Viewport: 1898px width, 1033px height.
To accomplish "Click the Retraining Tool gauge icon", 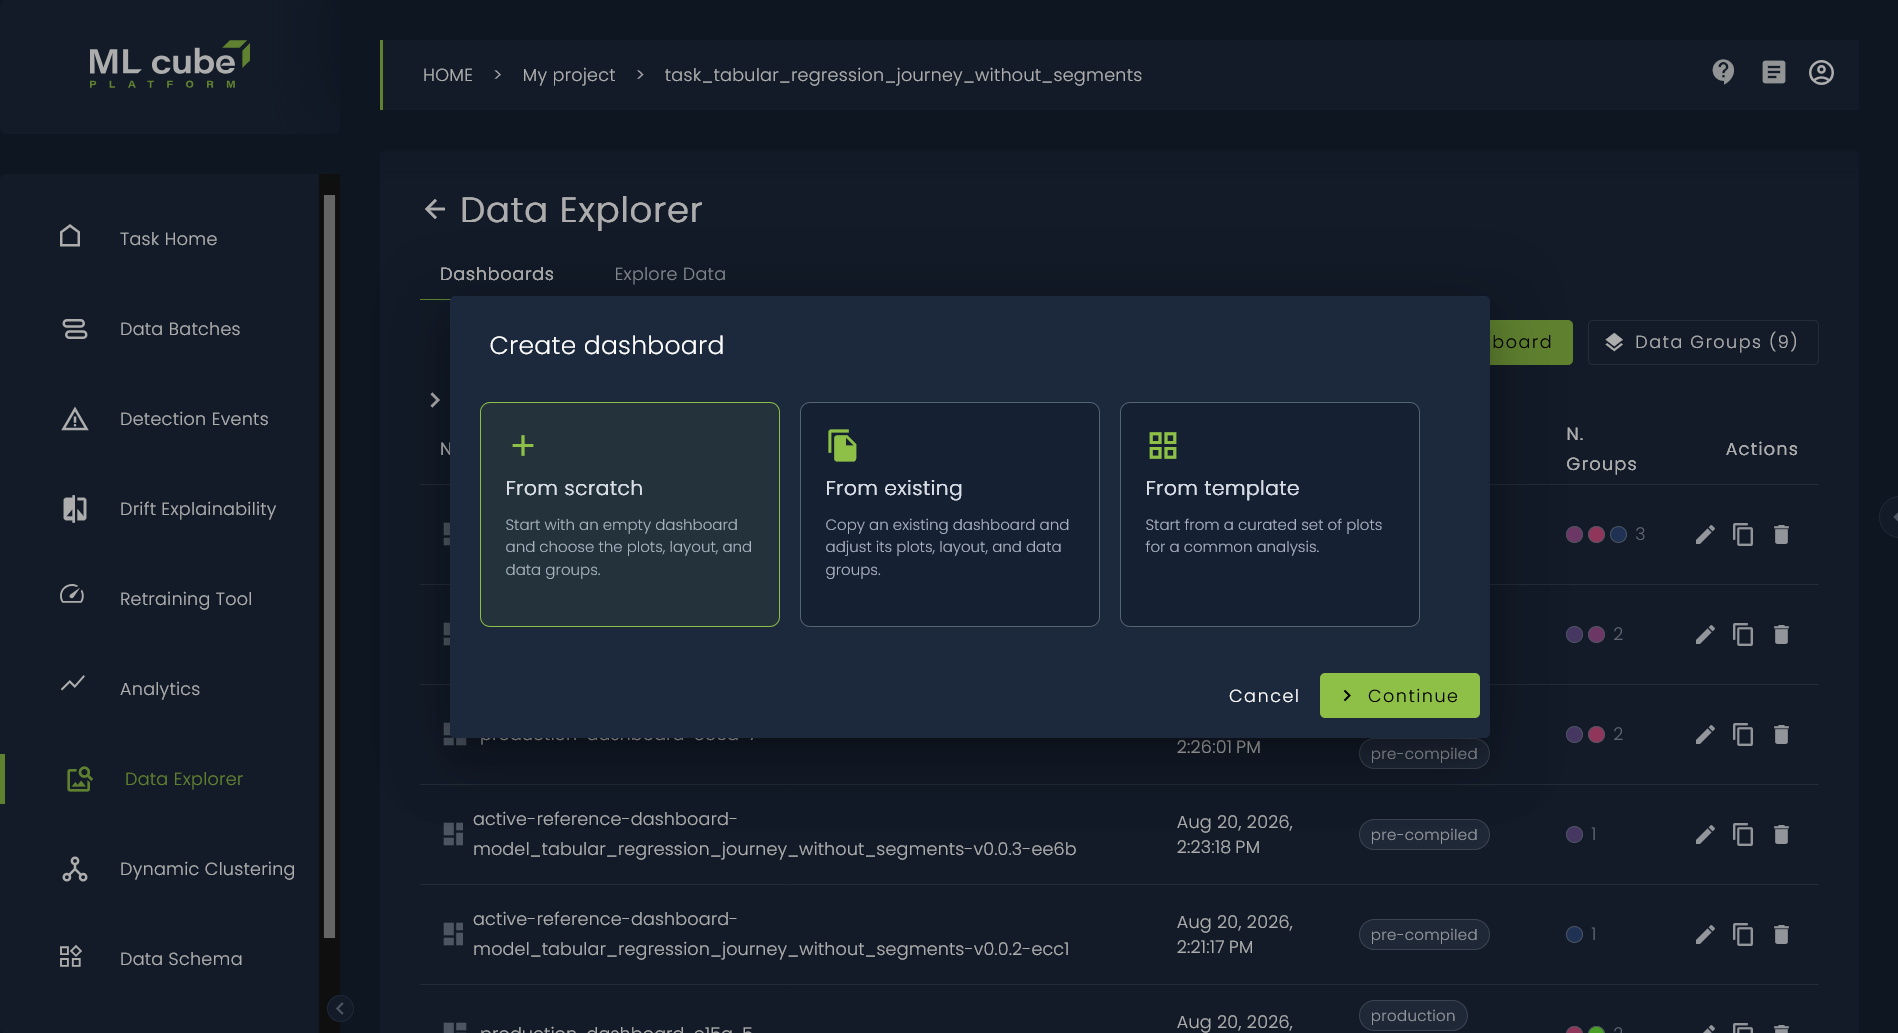I will coord(72,594).
